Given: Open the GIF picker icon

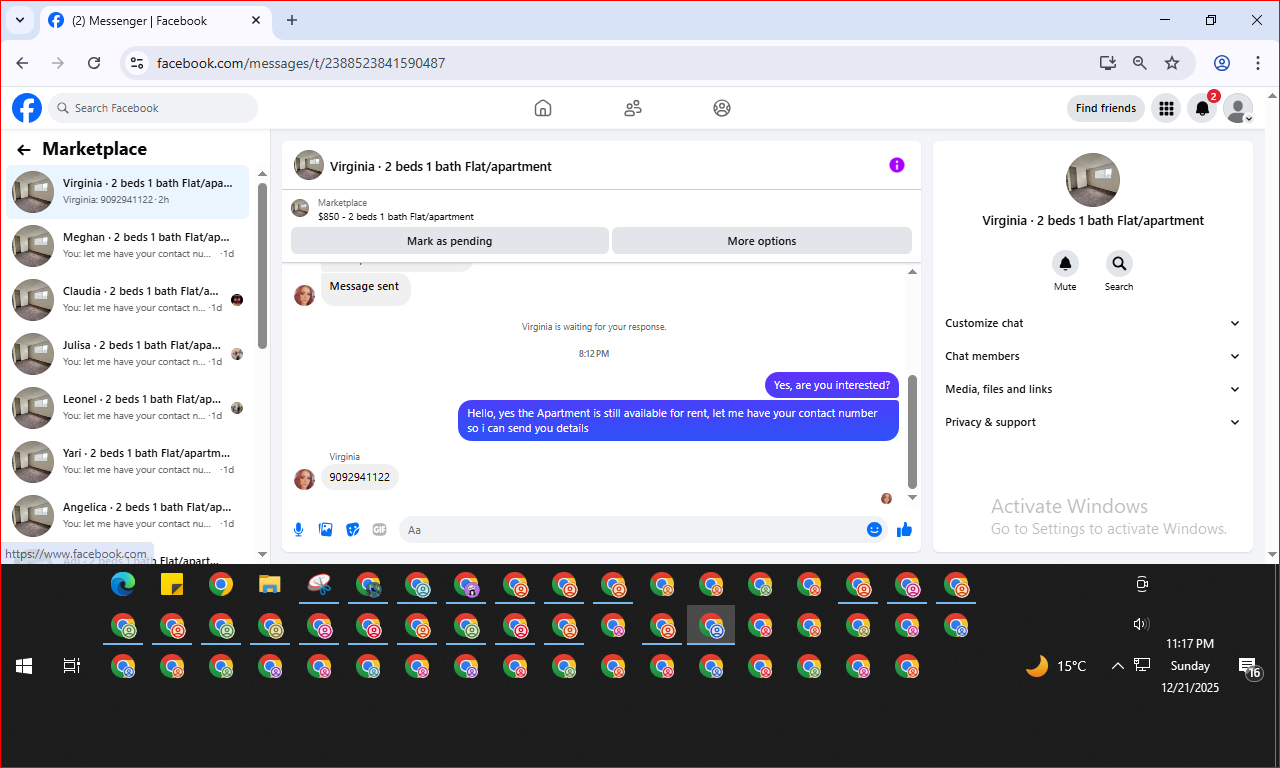Looking at the screenshot, I should [x=379, y=530].
